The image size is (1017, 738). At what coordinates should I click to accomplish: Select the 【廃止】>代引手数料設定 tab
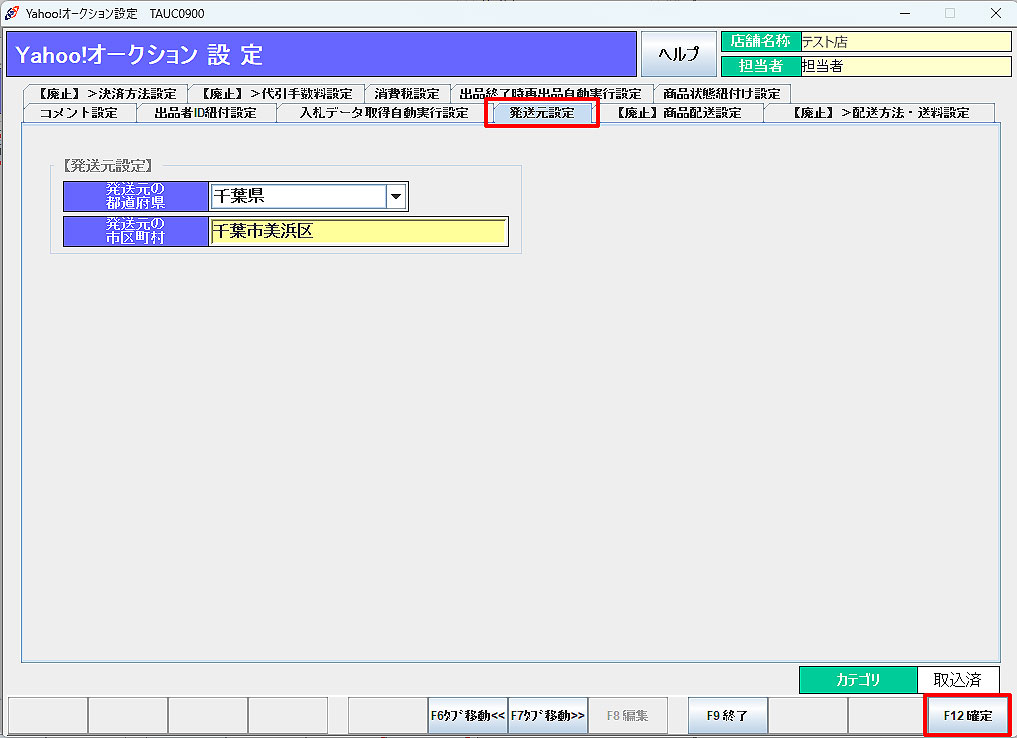275,94
